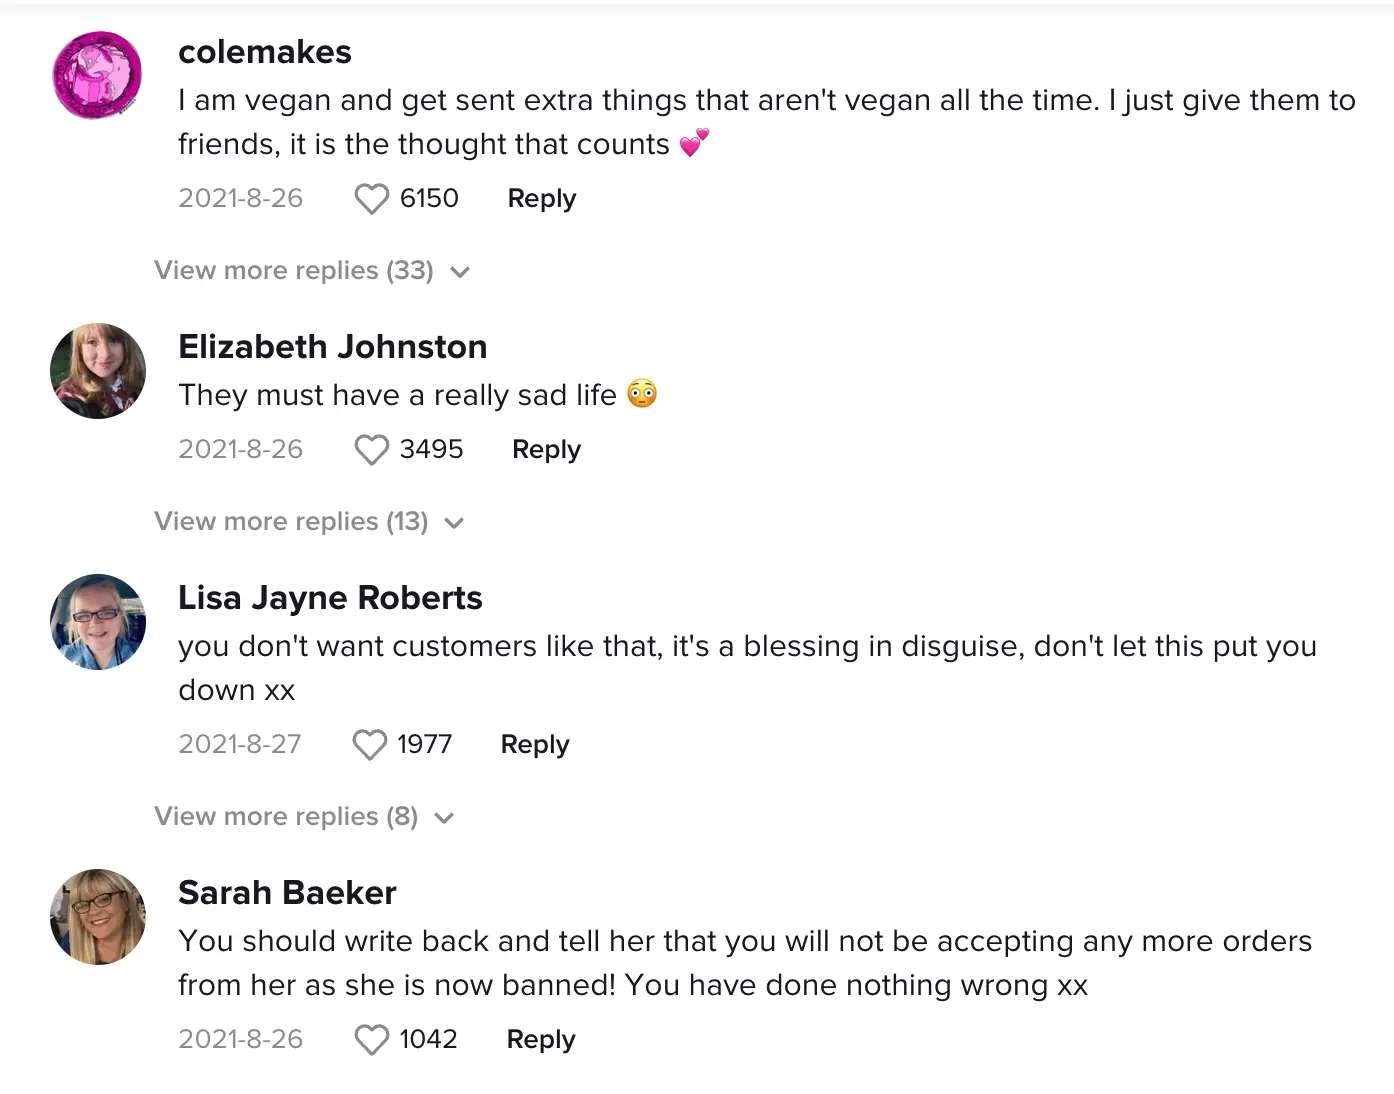1394x1094 pixels.
Task: View Lisa Jayne Roberts' avatar
Action: click(97, 622)
